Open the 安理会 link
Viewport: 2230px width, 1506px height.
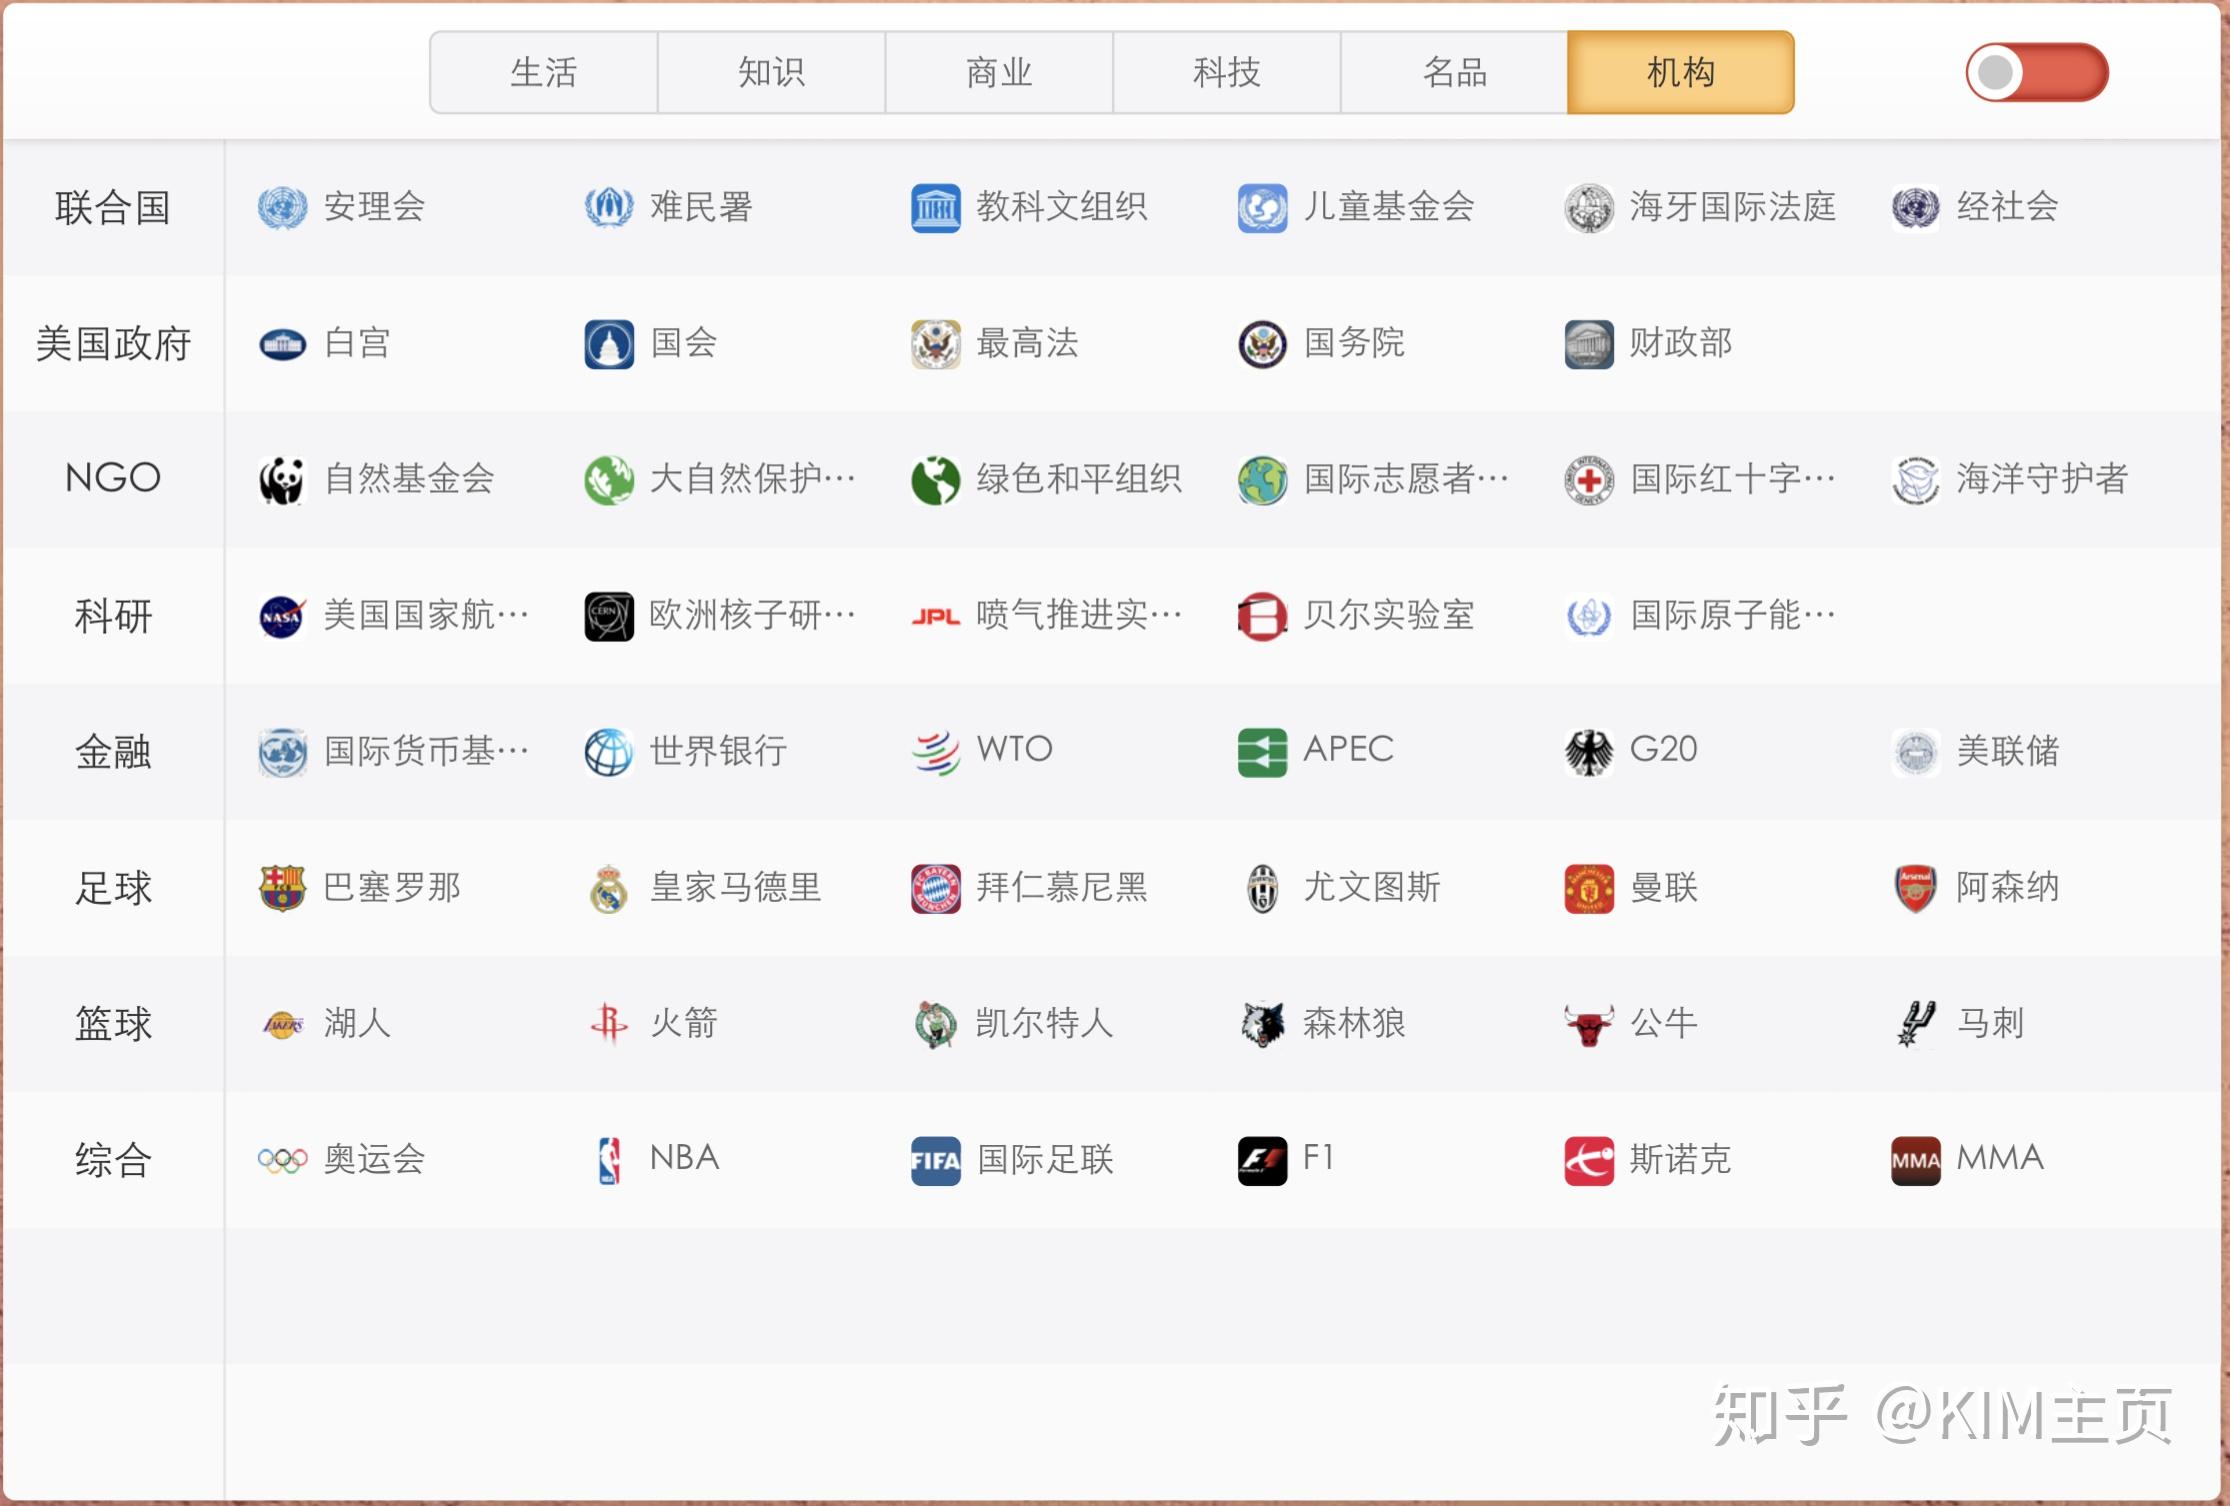375,207
